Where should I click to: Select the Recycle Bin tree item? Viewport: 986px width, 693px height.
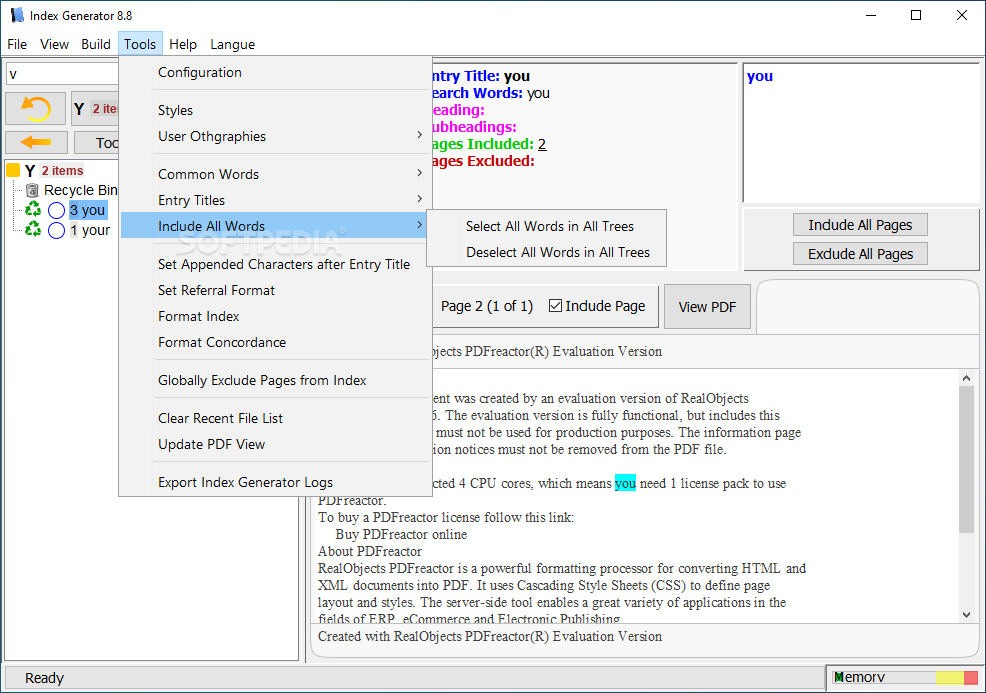click(80, 190)
